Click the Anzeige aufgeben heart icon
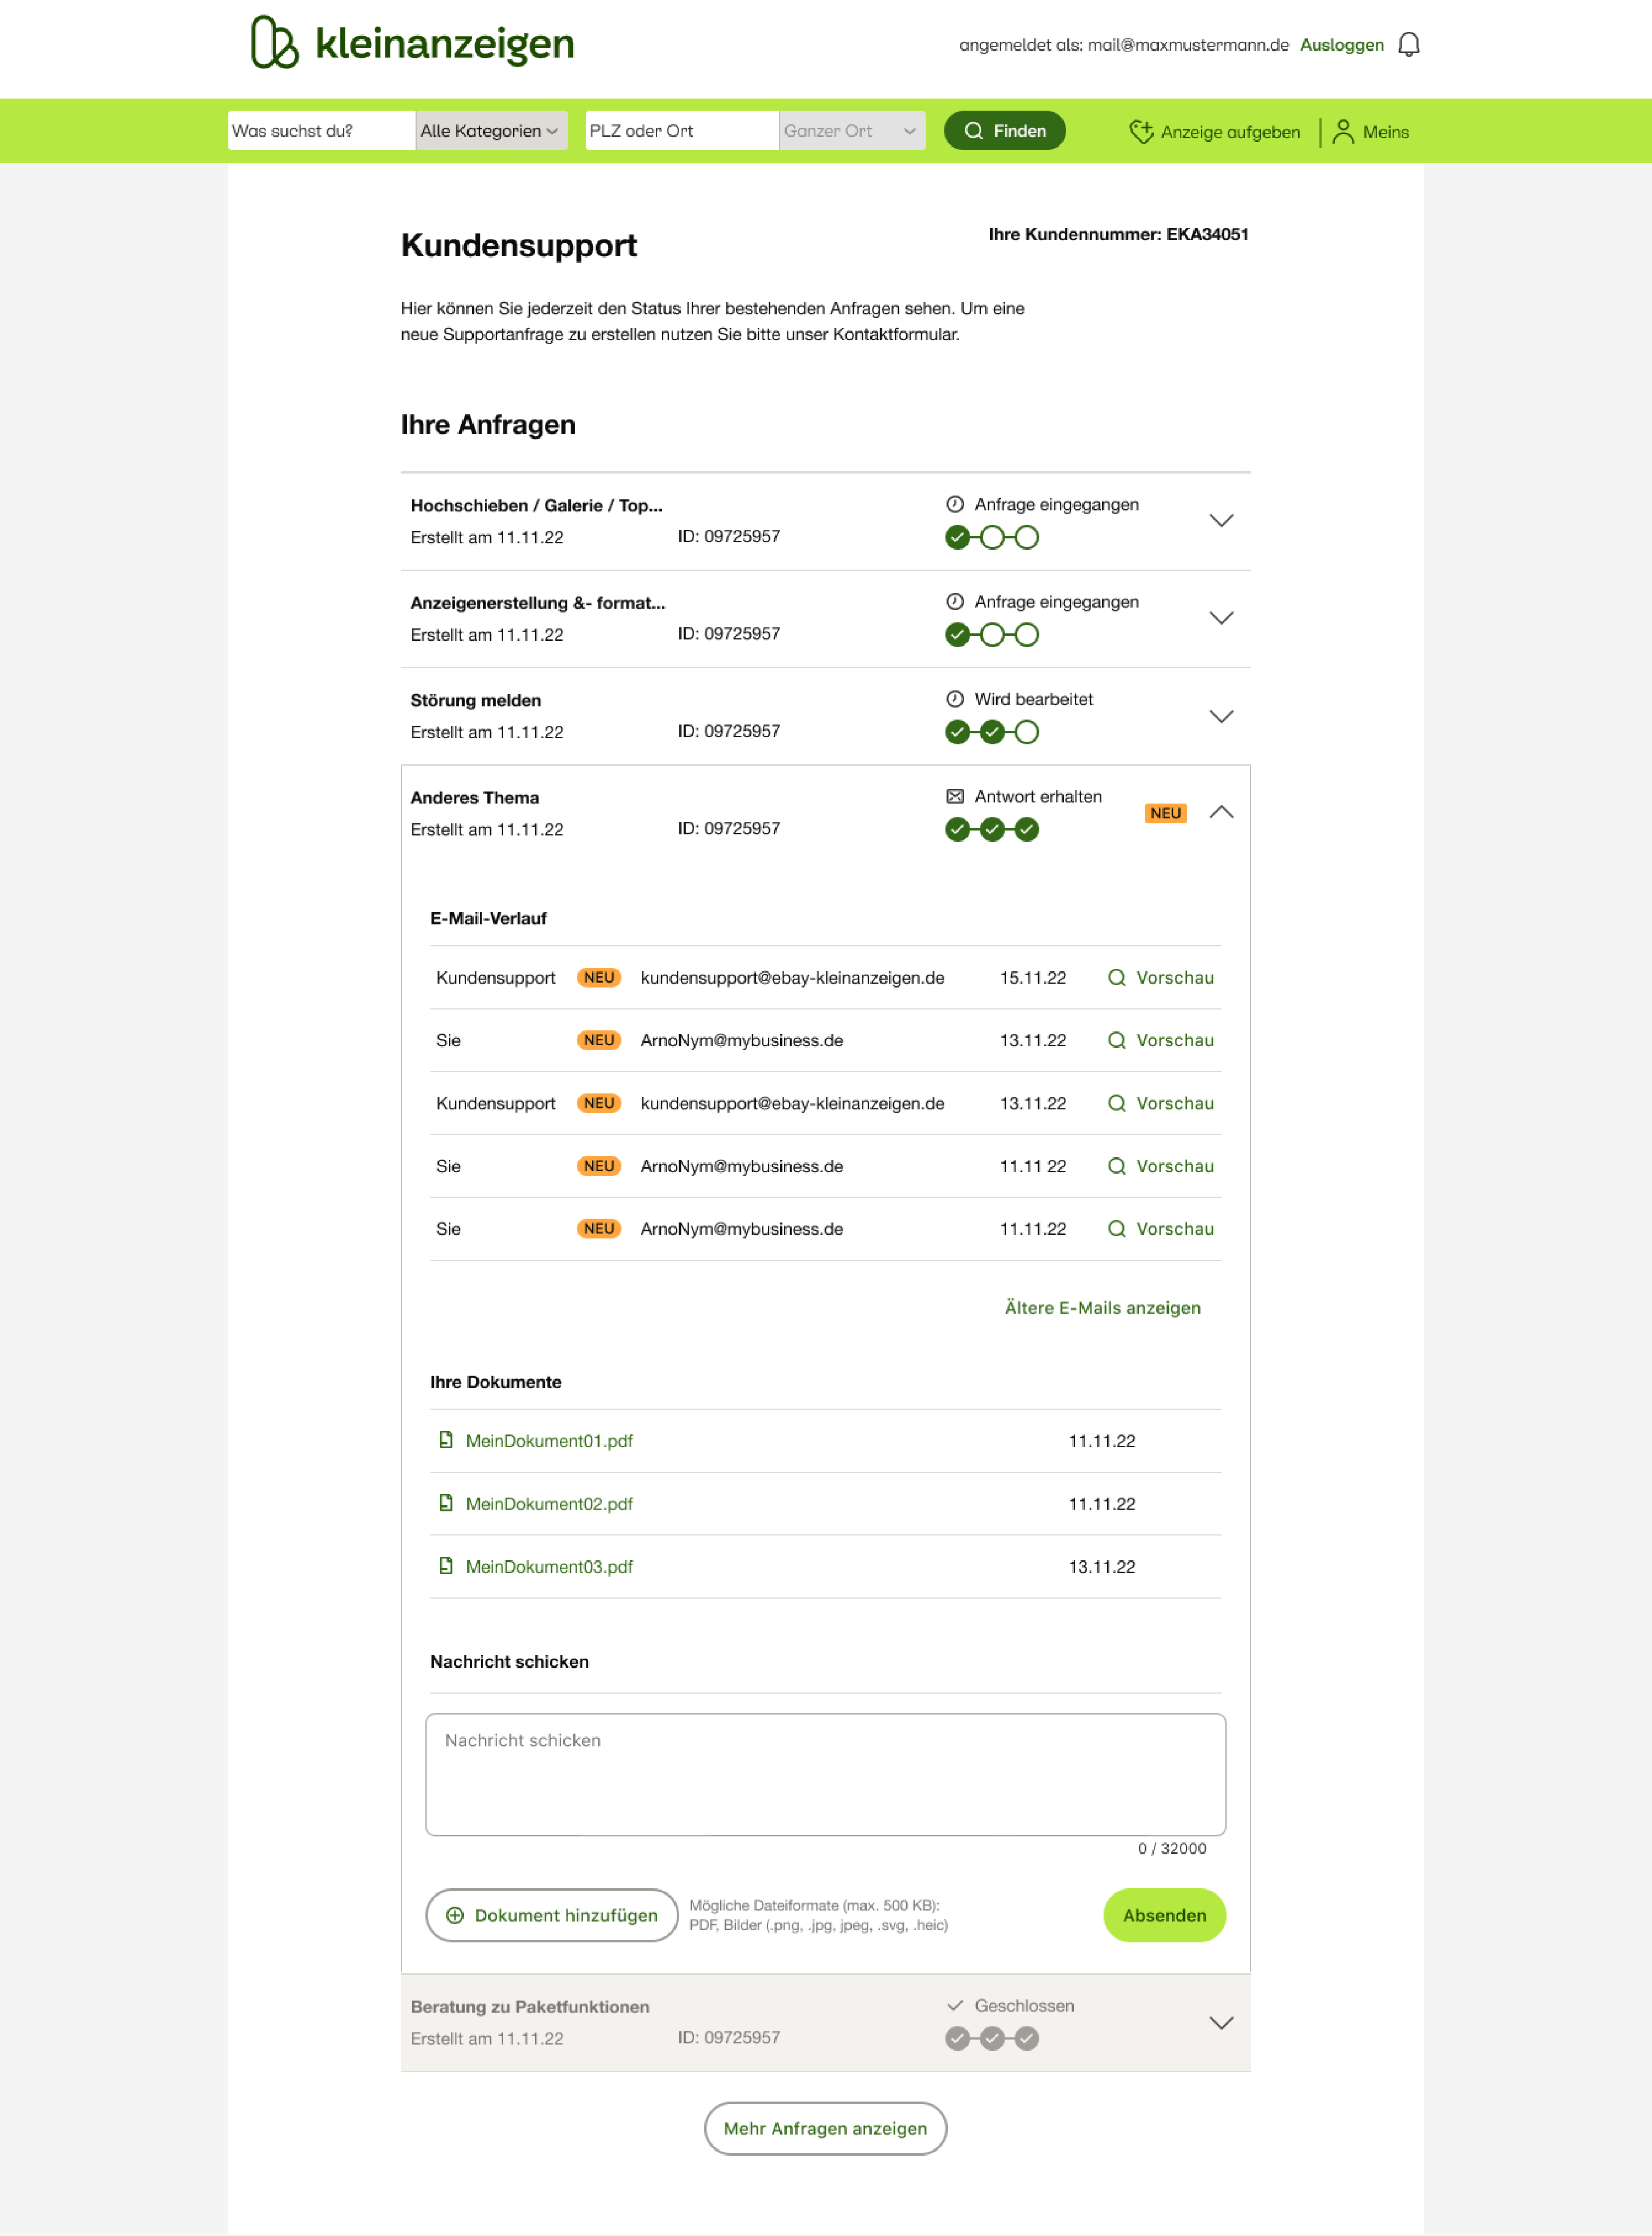1652x2236 pixels. click(x=1141, y=132)
